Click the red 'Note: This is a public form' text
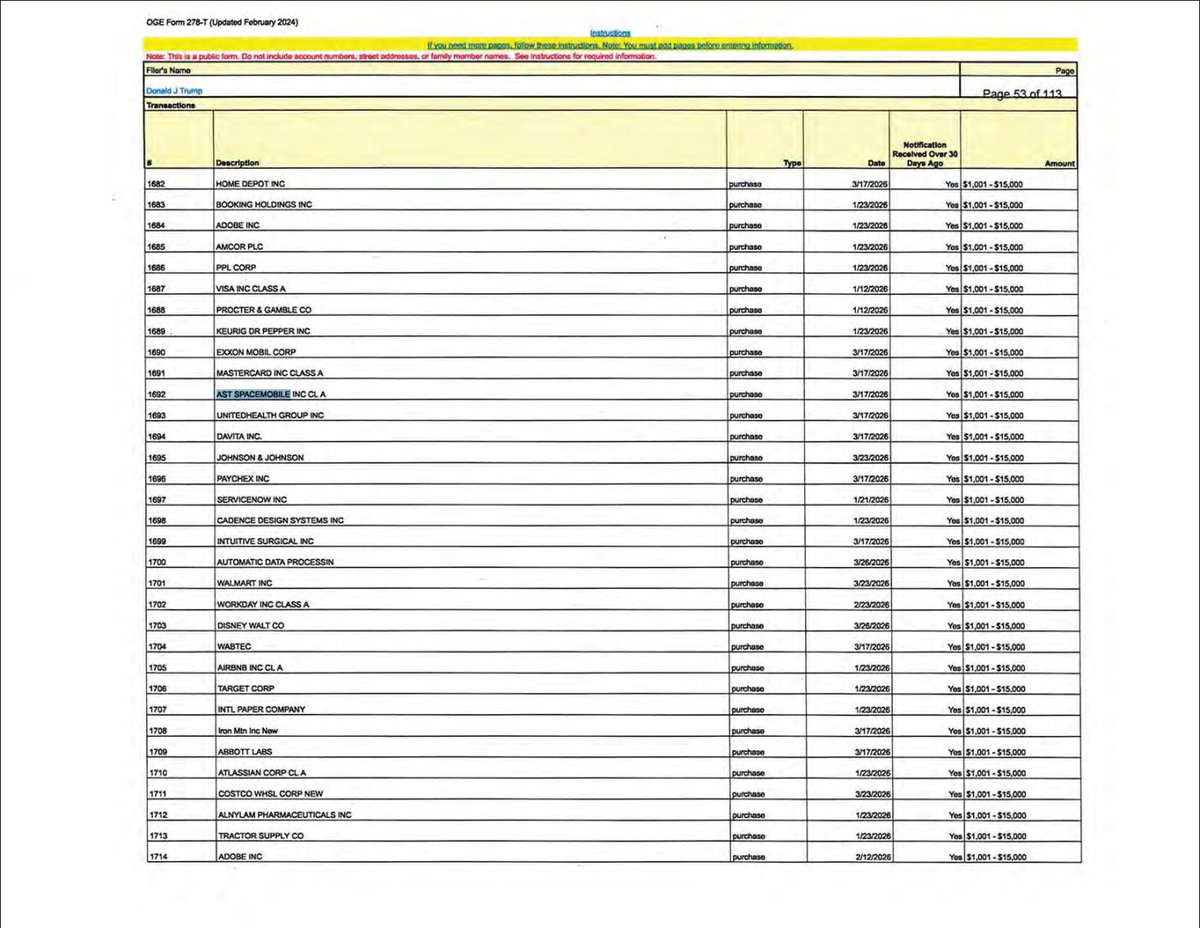This screenshot has width=1200, height=928. tap(400, 57)
